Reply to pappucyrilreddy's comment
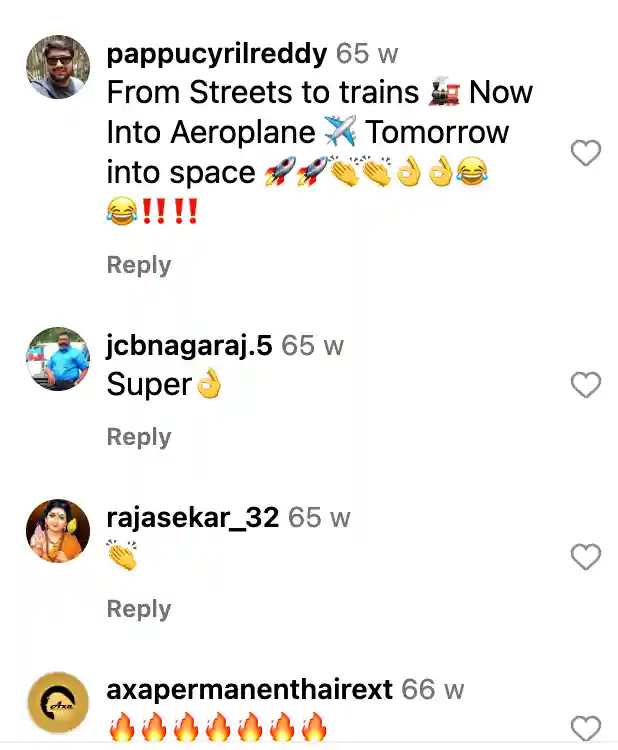The height and width of the screenshot is (750, 618). pos(139,265)
